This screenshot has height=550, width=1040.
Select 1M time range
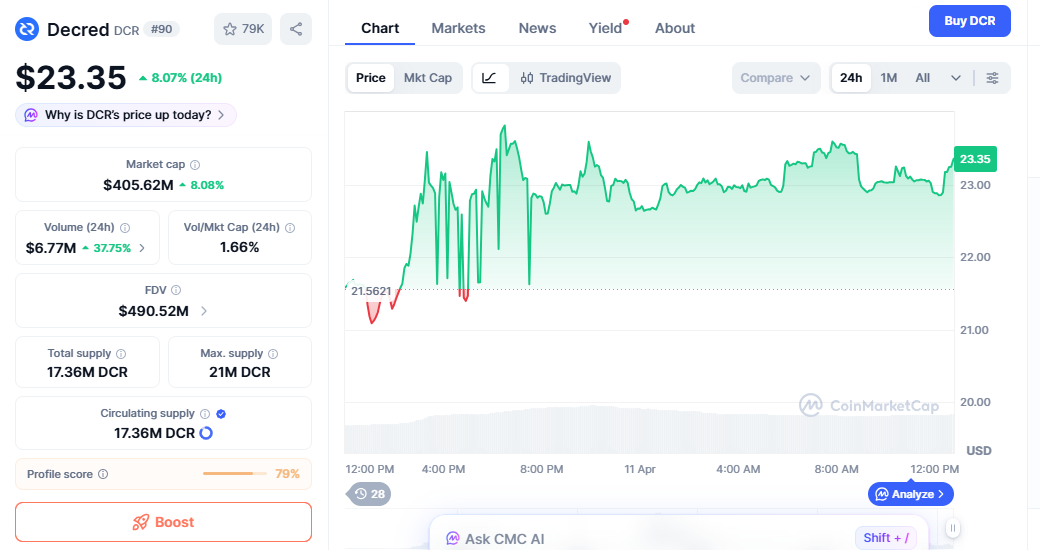(889, 78)
